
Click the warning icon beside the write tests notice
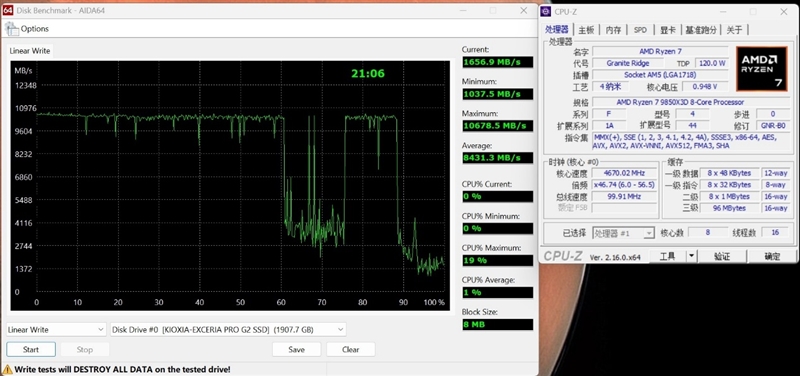coord(7,369)
